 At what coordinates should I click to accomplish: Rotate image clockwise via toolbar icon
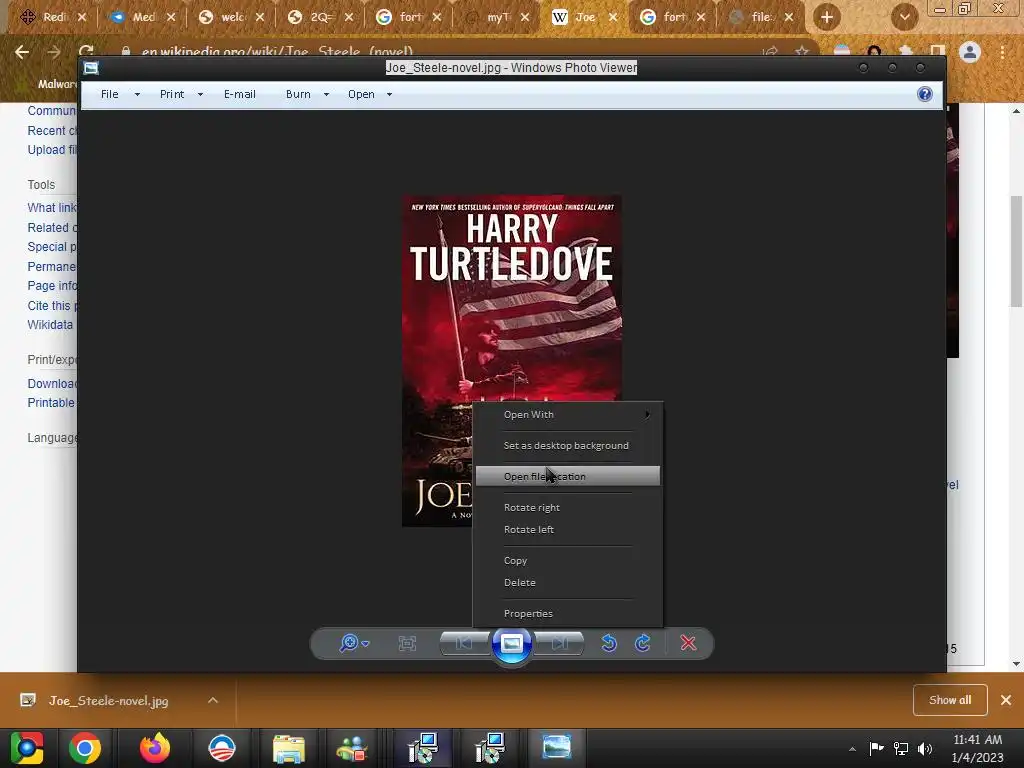click(x=643, y=643)
